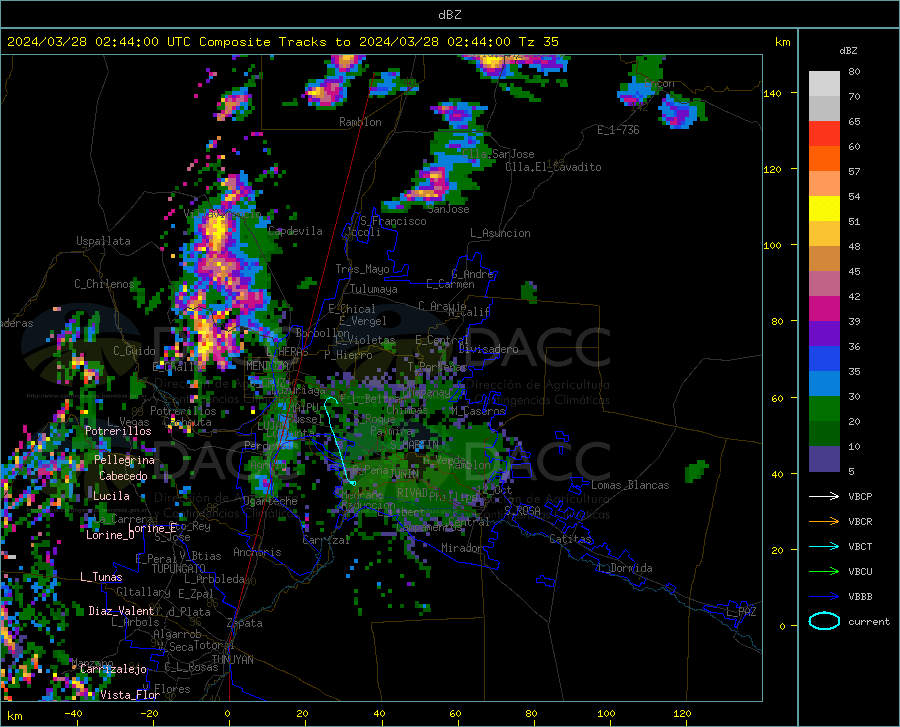Click the 'Tz 35' header value

[x=539, y=42]
